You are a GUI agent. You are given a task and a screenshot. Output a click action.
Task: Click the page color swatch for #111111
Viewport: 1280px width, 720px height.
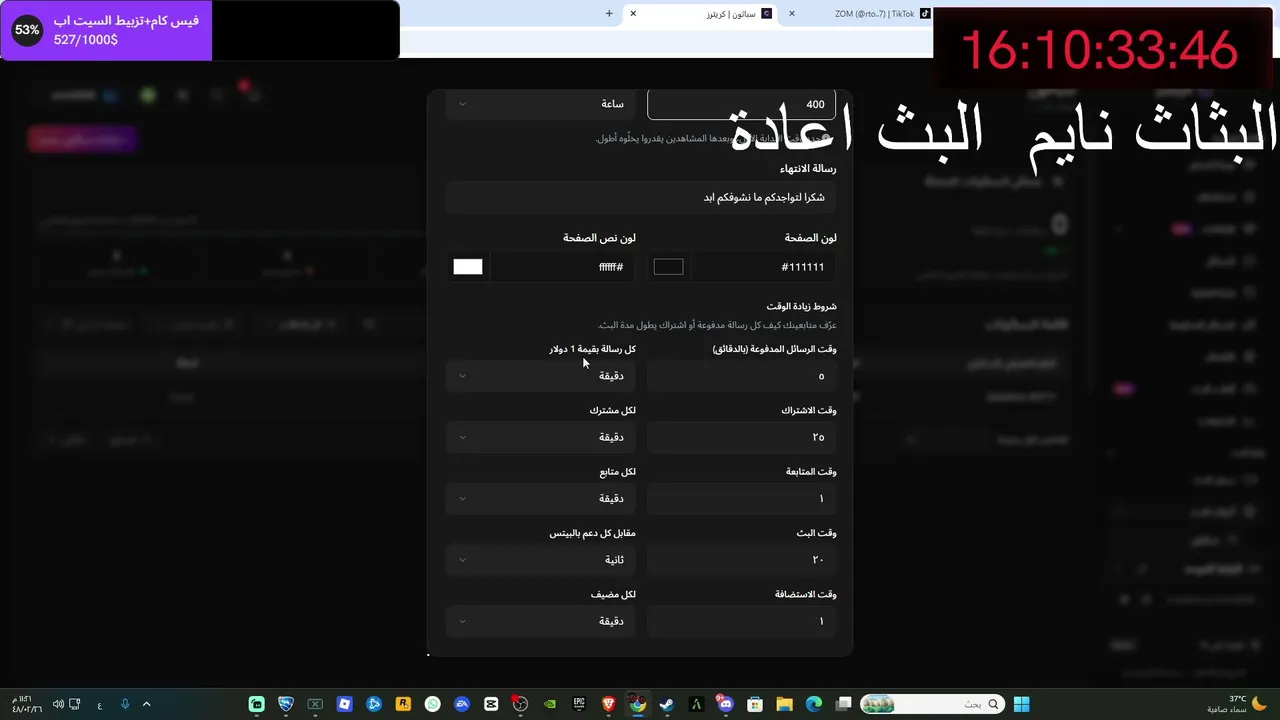pyautogui.click(x=669, y=267)
